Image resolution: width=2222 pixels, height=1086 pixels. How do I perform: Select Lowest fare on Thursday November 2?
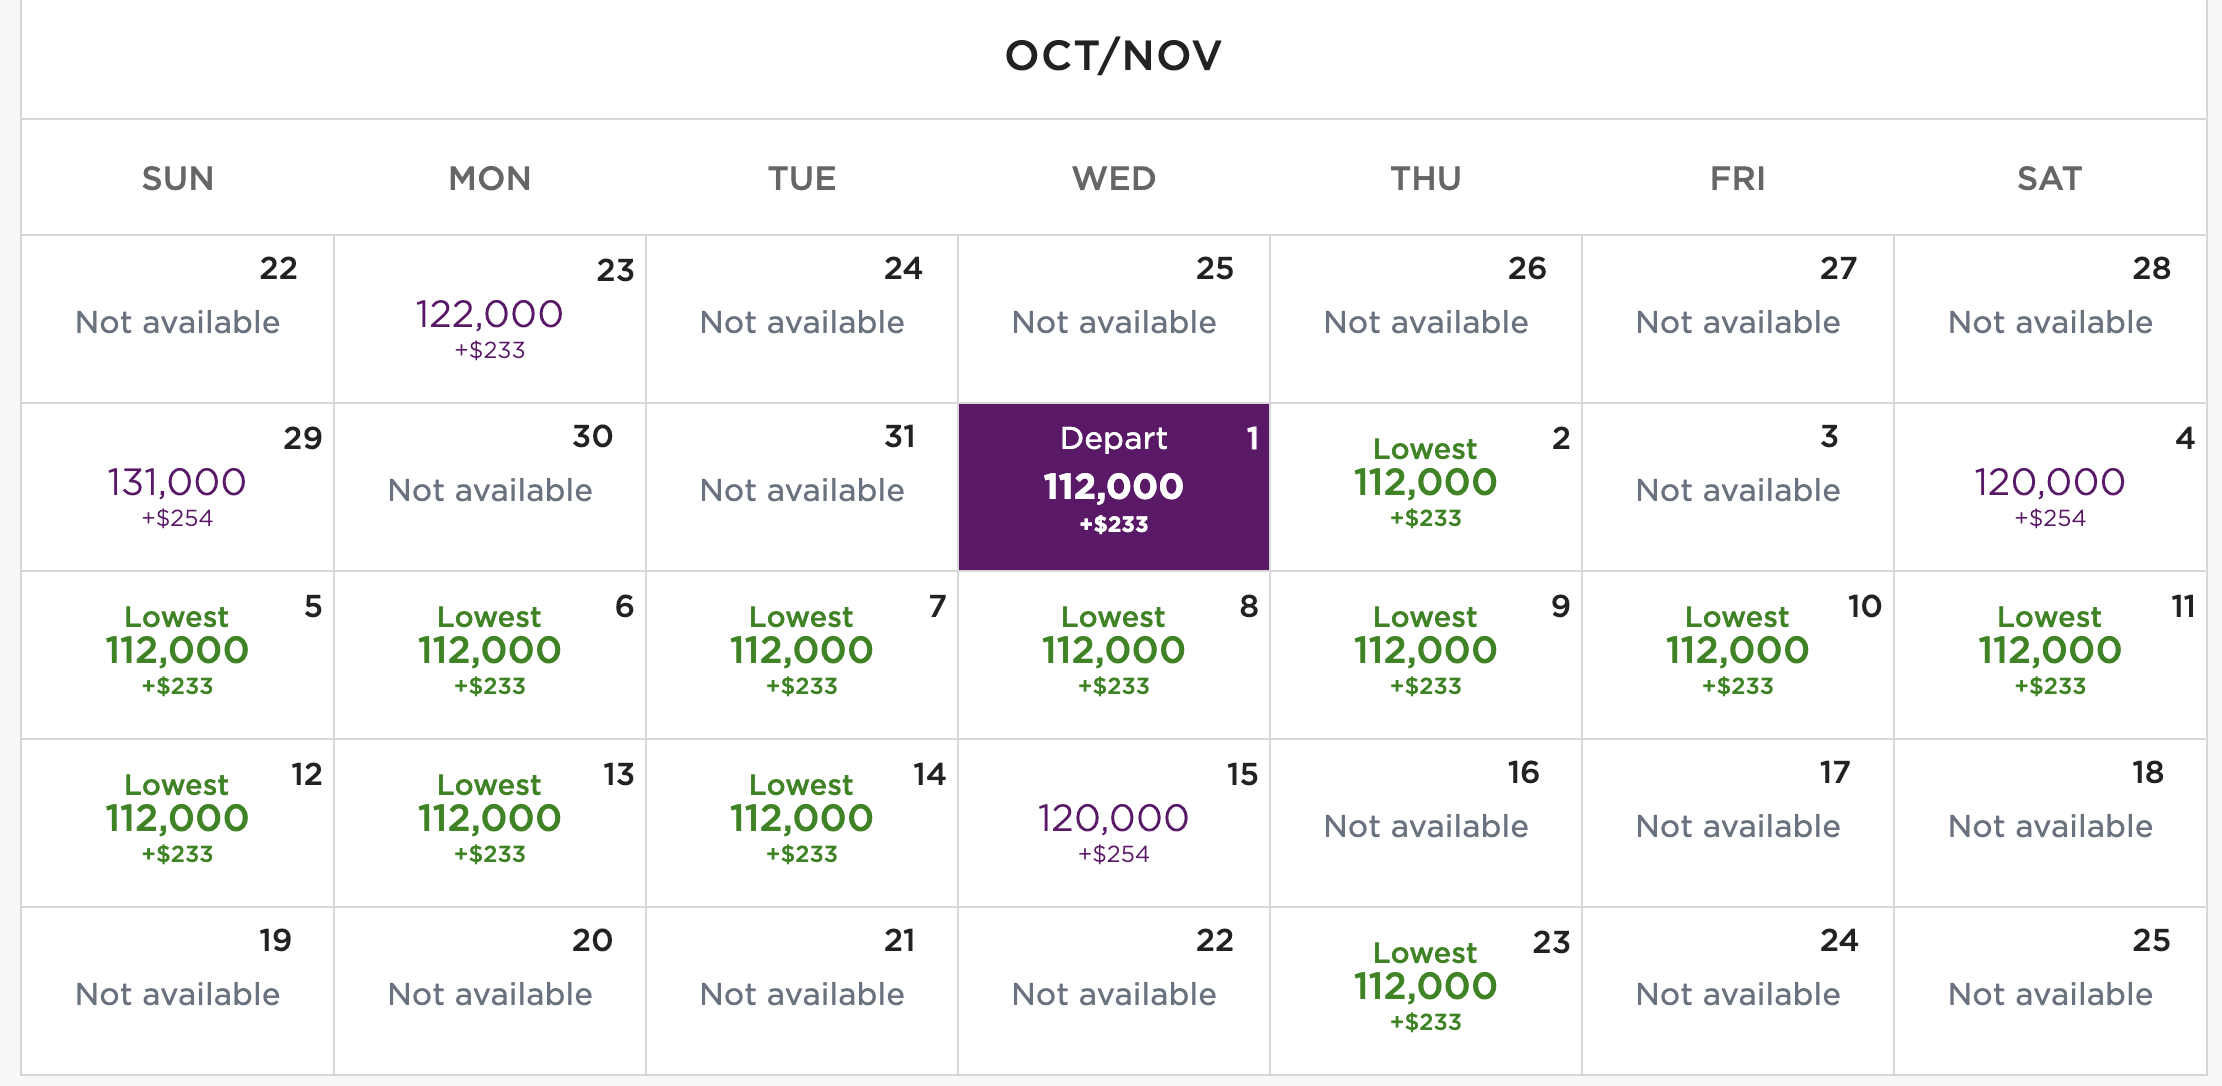(1426, 487)
